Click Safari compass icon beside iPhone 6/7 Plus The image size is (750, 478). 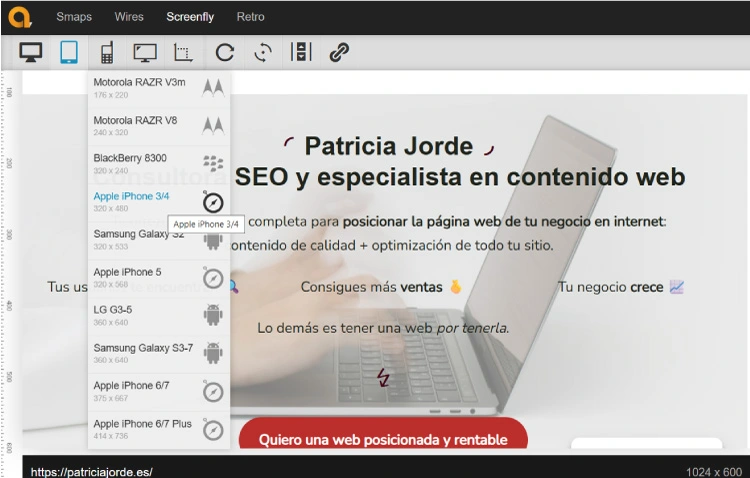pos(213,430)
